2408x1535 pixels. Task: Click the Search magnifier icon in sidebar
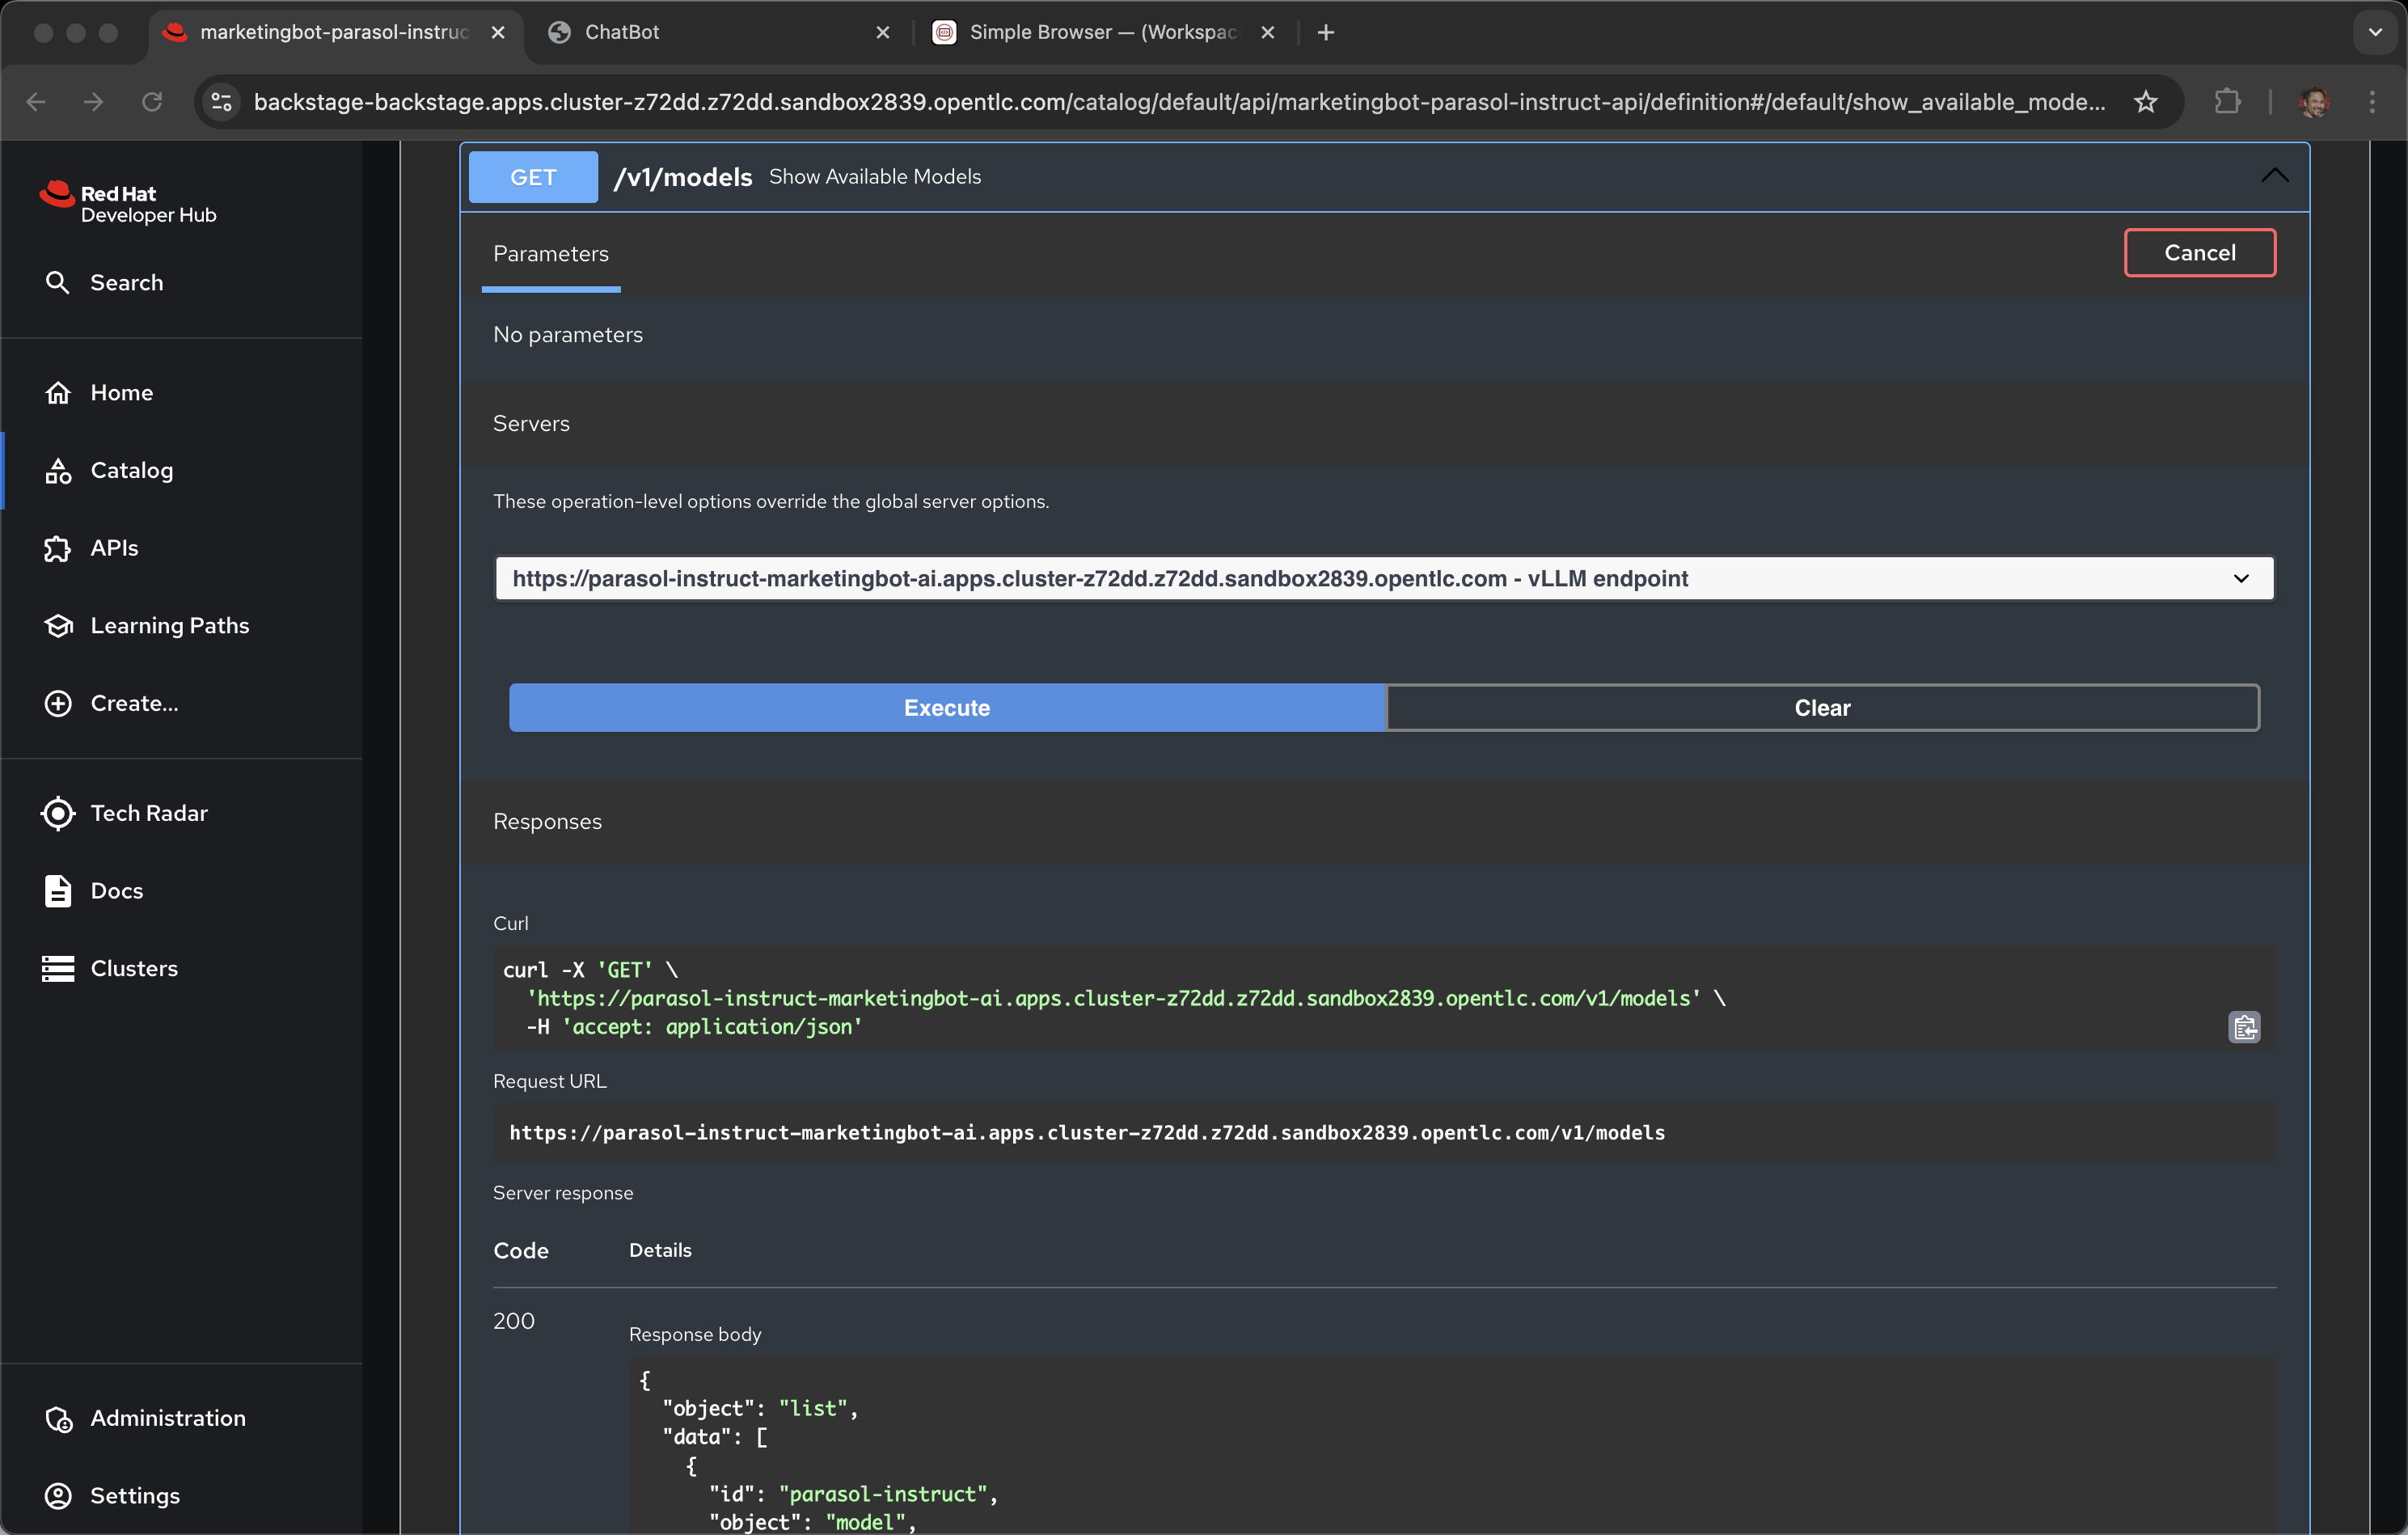(57, 283)
